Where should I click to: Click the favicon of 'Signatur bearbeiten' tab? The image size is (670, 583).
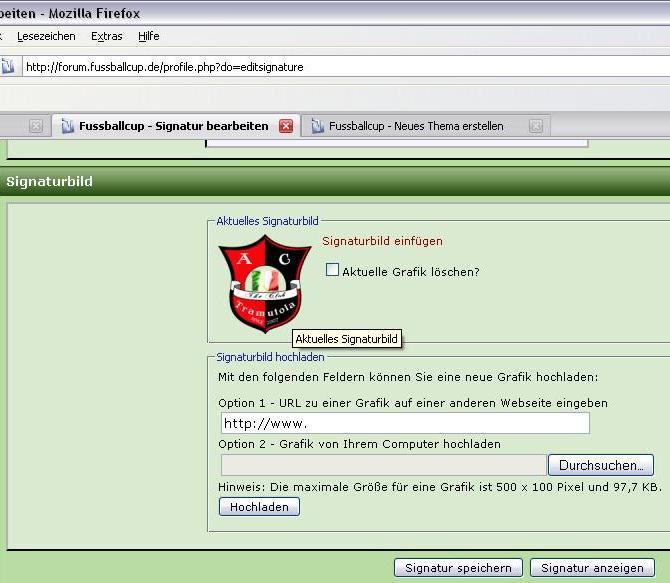click(67, 126)
